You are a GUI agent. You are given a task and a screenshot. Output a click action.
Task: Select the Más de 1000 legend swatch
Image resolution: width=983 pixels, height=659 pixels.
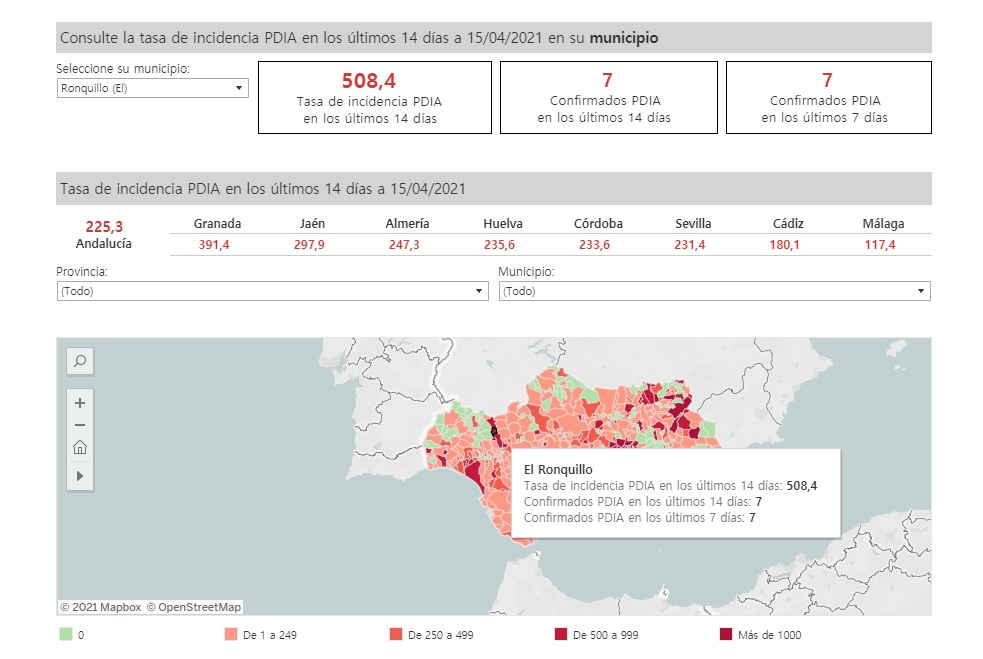(x=726, y=635)
